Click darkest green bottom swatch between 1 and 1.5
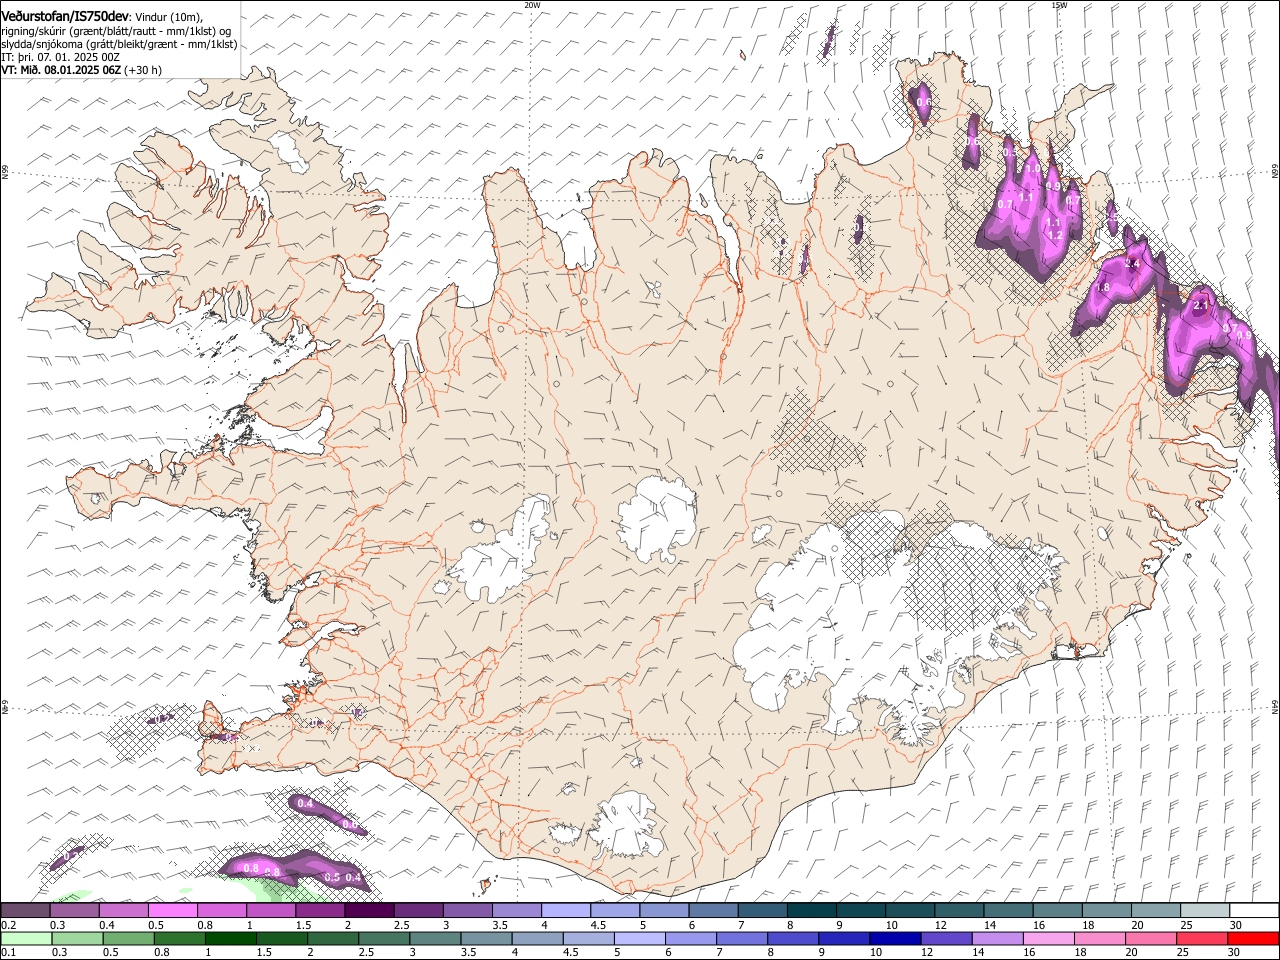The height and width of the screenshot is (960, 1280). pyautogui.click(x=230, y=939)
